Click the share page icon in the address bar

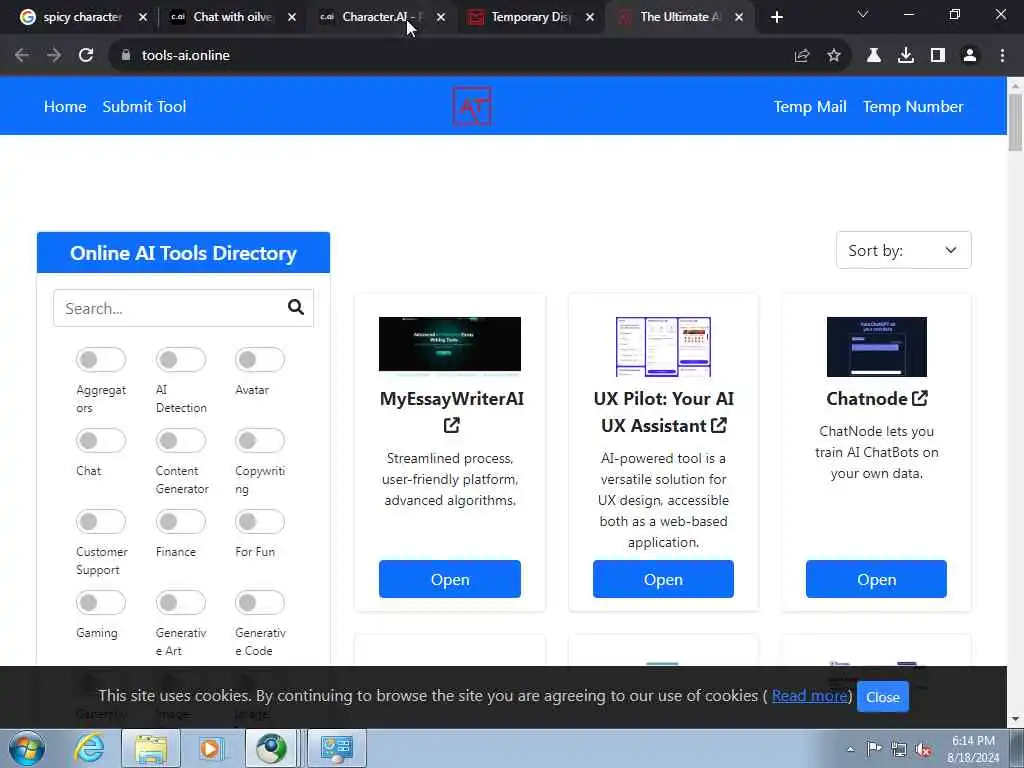tap(802, 56)
